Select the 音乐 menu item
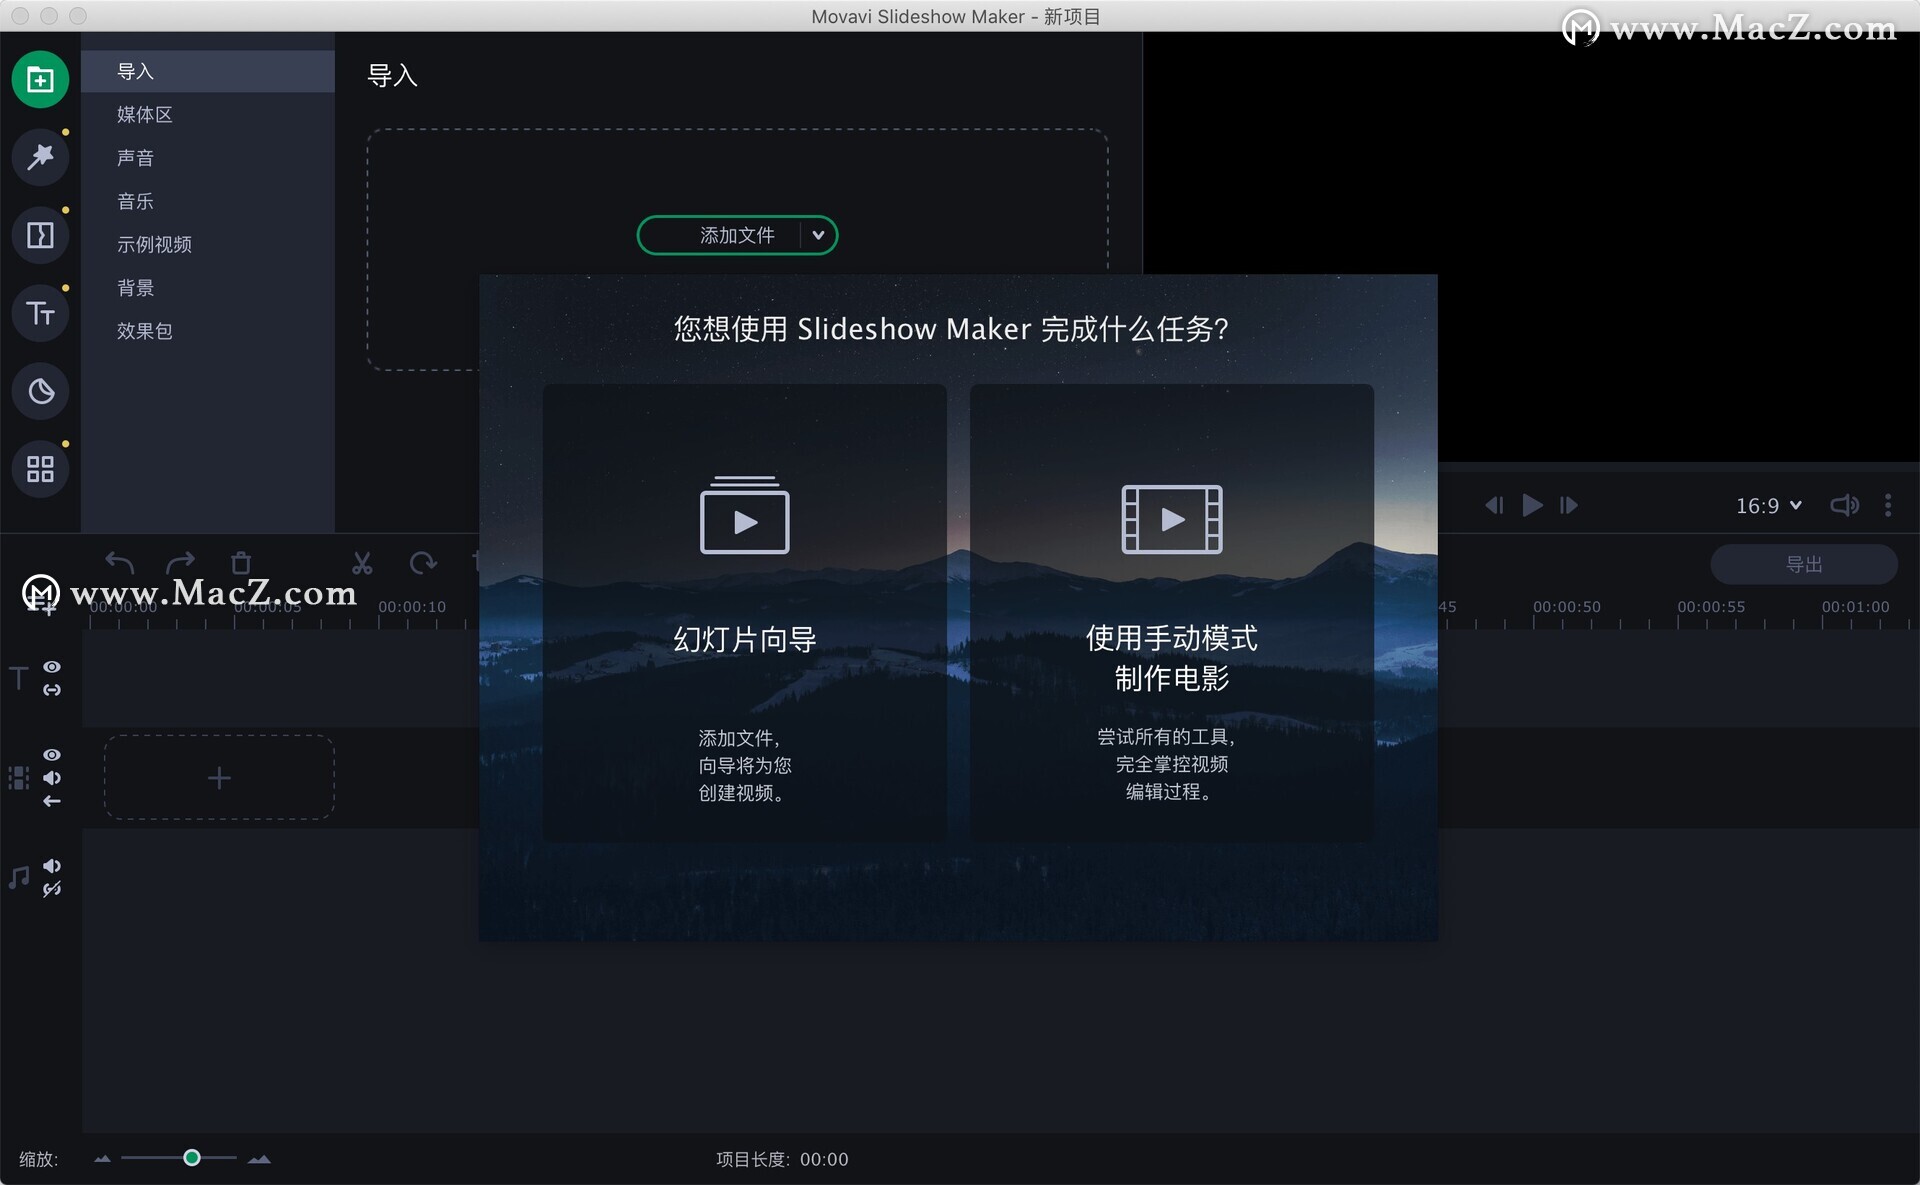 tap(208, 201)
